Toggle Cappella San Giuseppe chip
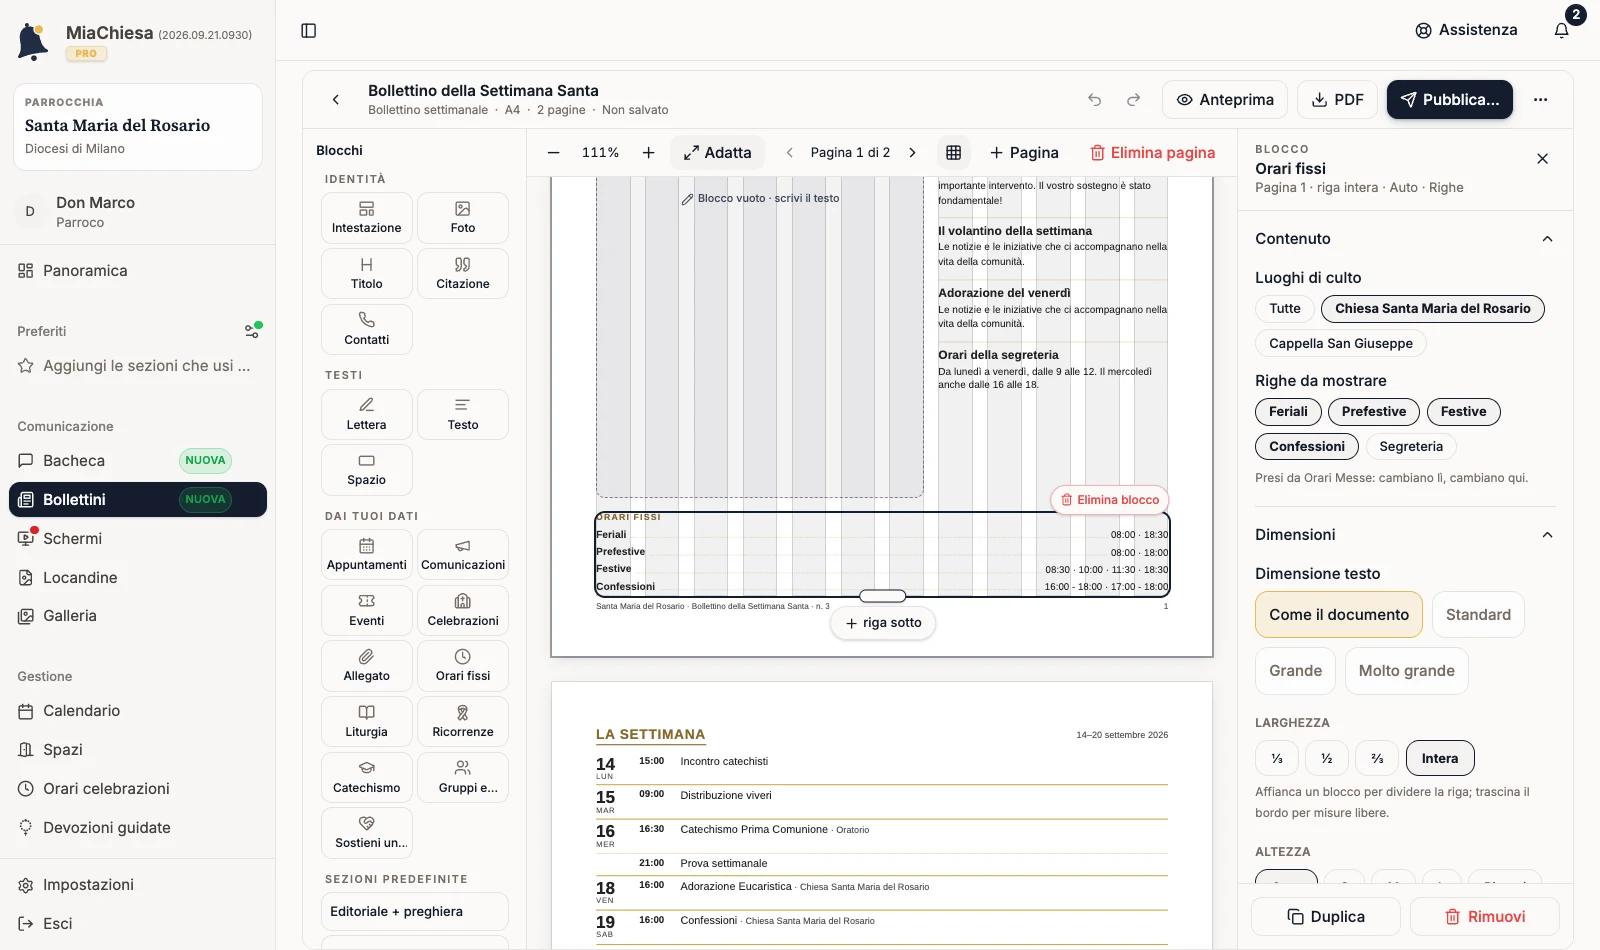 point(1341,344)
